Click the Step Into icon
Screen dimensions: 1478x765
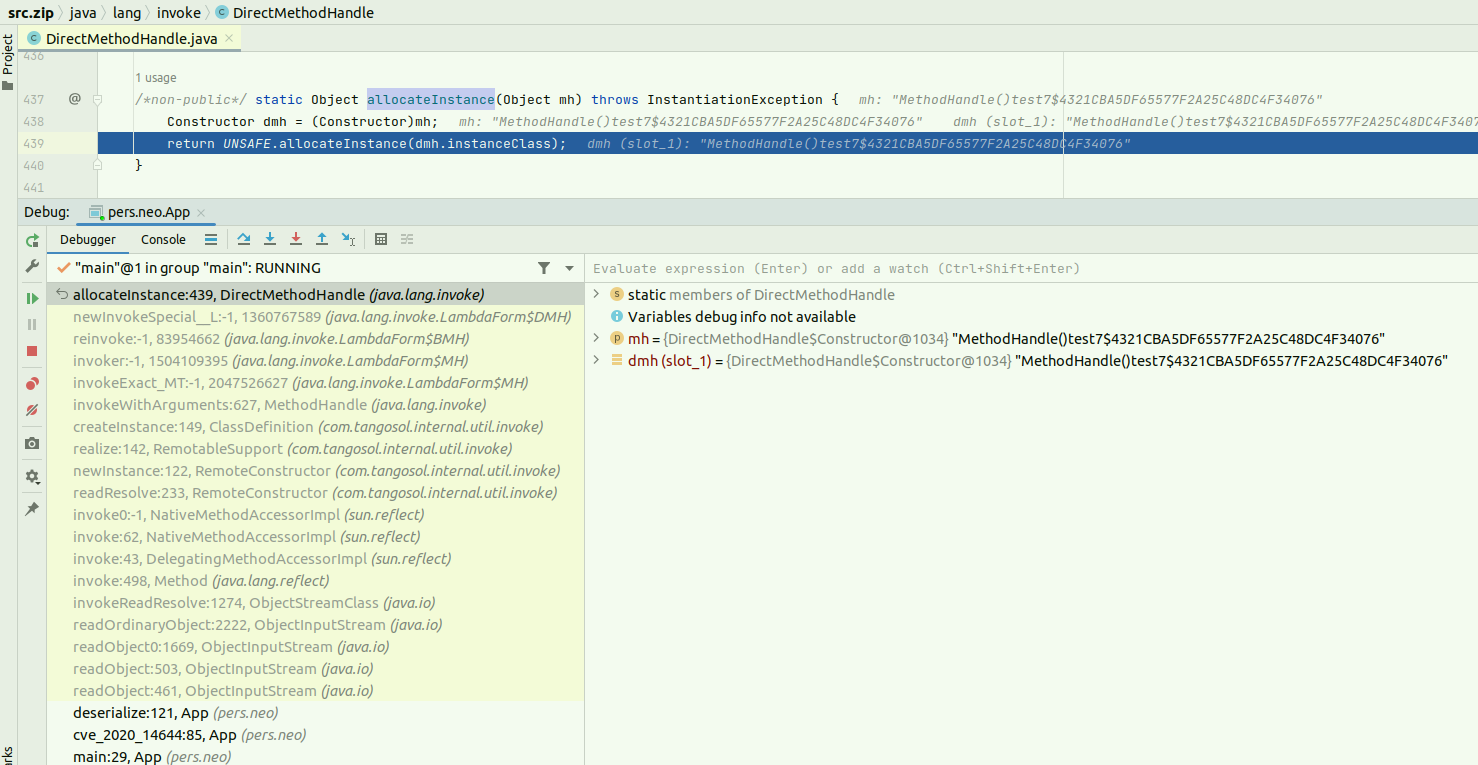click(270, 239)
